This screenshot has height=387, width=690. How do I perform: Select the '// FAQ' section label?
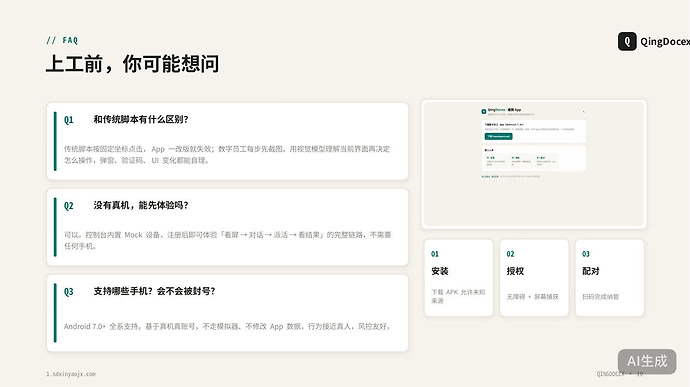62,41
